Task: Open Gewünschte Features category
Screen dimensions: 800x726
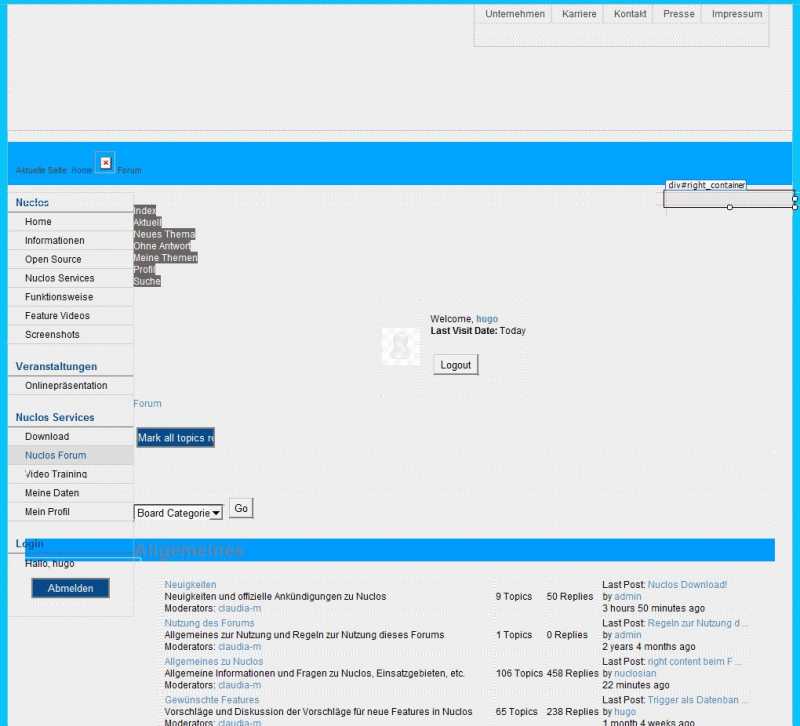Action: [212, 699]
